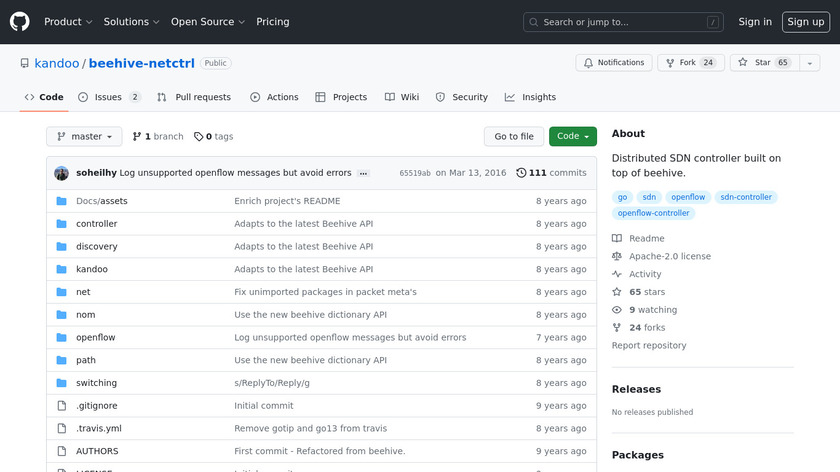Click soheilhy's avatar thumbnail

(x=61, y=173)
